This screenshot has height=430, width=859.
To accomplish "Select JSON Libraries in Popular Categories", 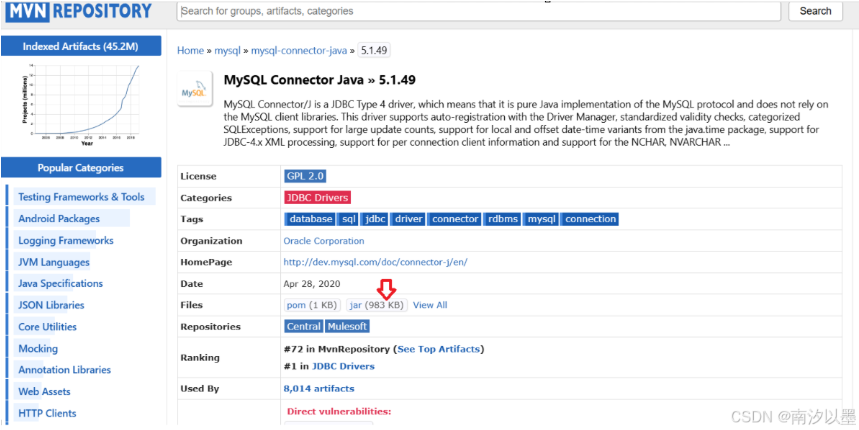I will point(51,305).
